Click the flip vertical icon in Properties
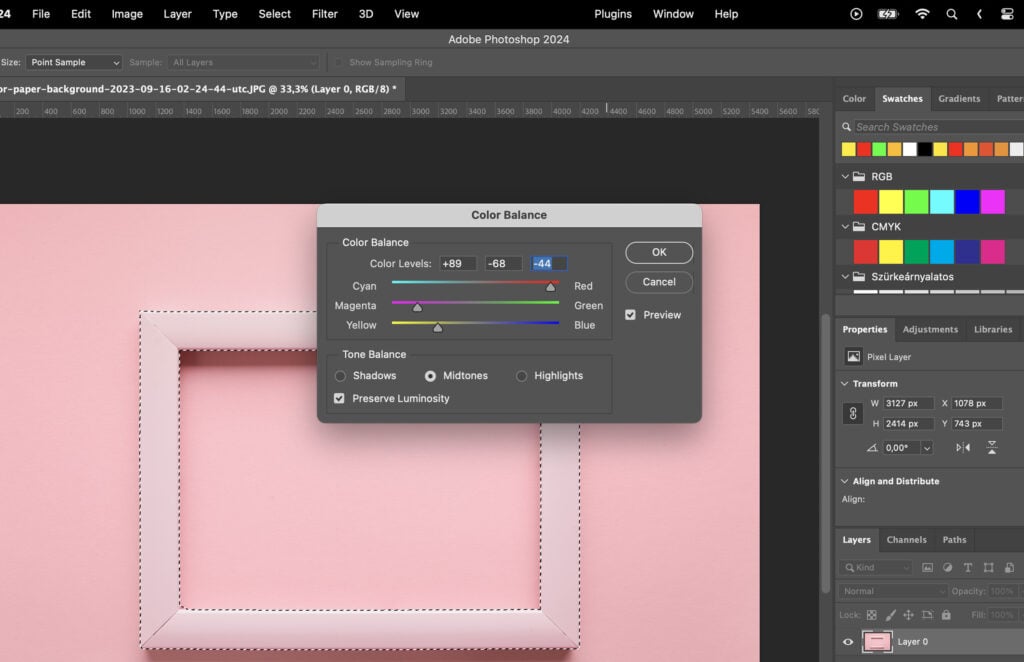 point(992,447)
